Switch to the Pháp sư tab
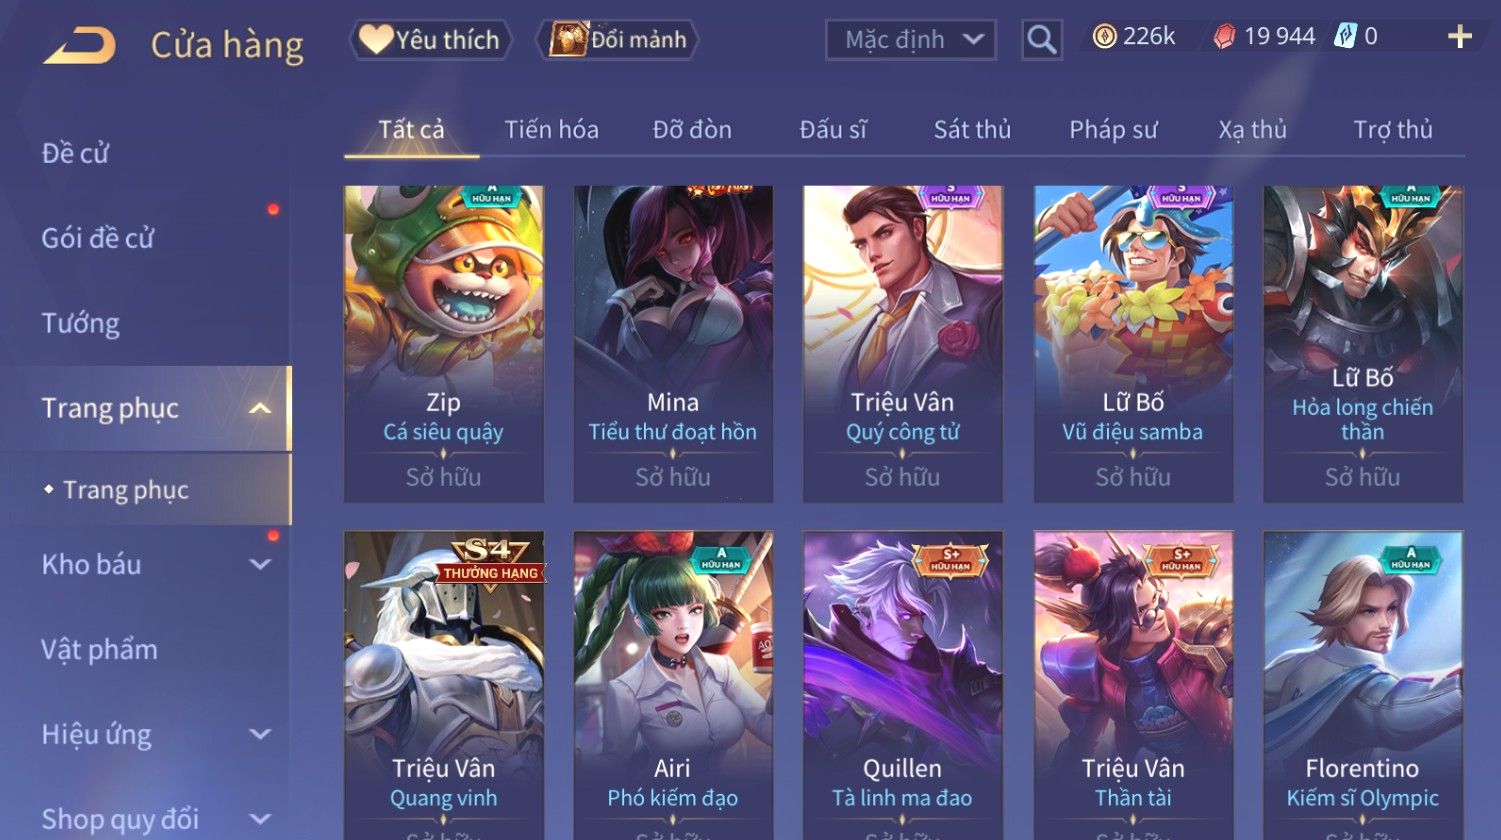Image resolution: width=1501 pixels, height=840 pixels. point(1113,130)
